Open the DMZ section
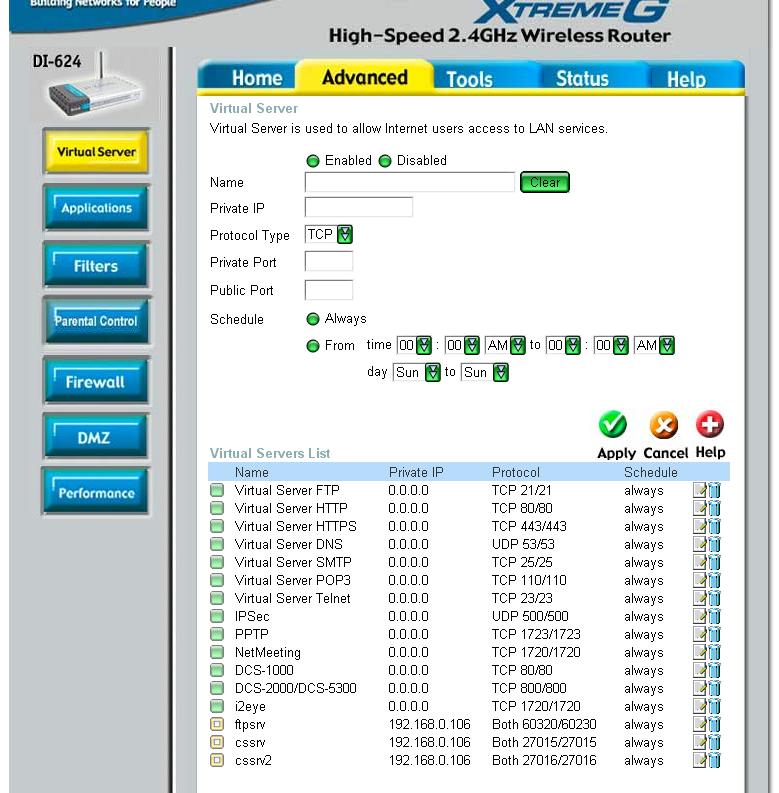Viewport: 779px width, 793px height. coord(96,437)
